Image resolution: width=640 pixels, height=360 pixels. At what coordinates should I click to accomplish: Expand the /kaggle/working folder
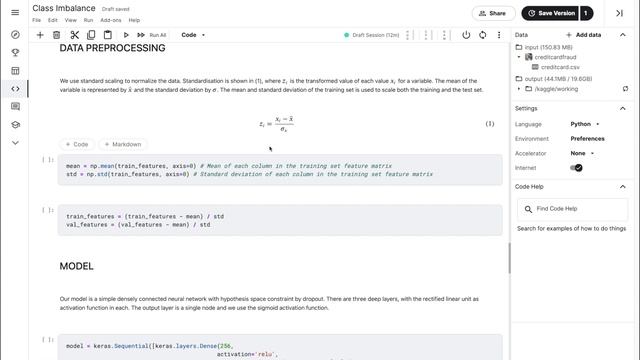coord(519,89)
